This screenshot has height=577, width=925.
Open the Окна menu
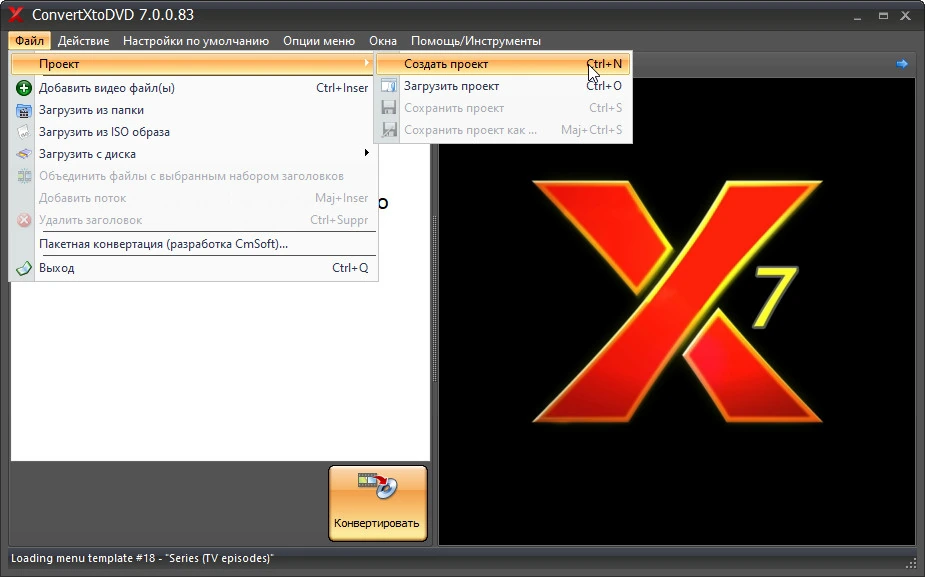click(383, 41)
